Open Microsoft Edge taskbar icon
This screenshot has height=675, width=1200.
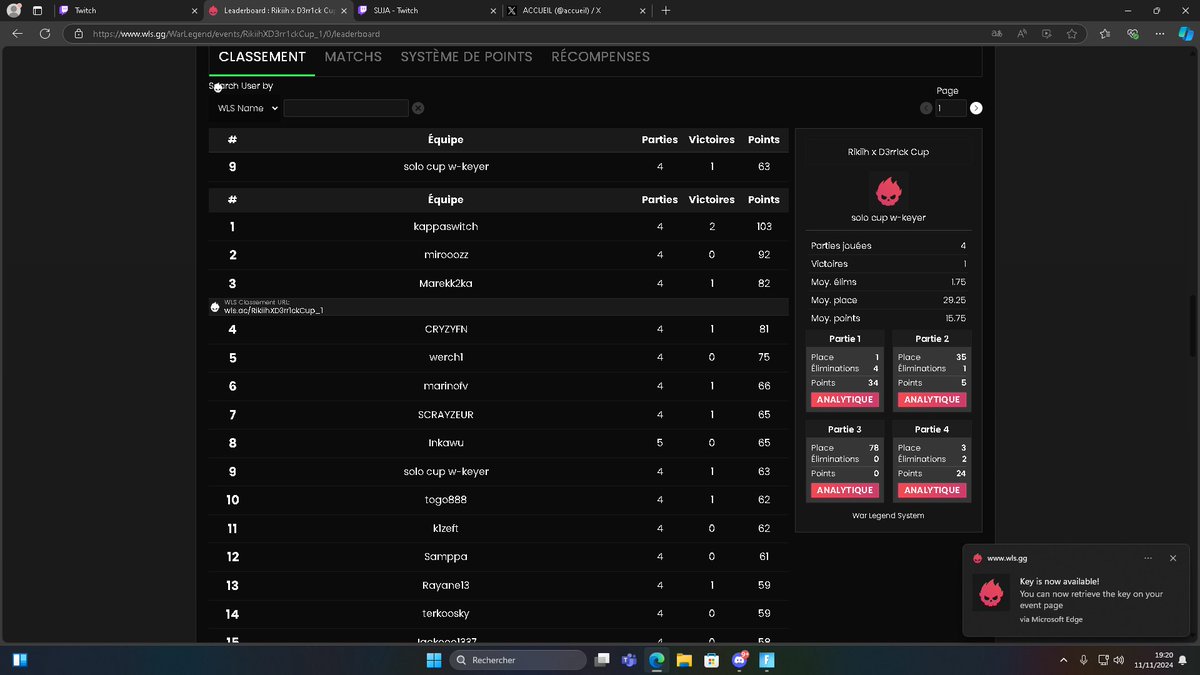coord(657,660)
